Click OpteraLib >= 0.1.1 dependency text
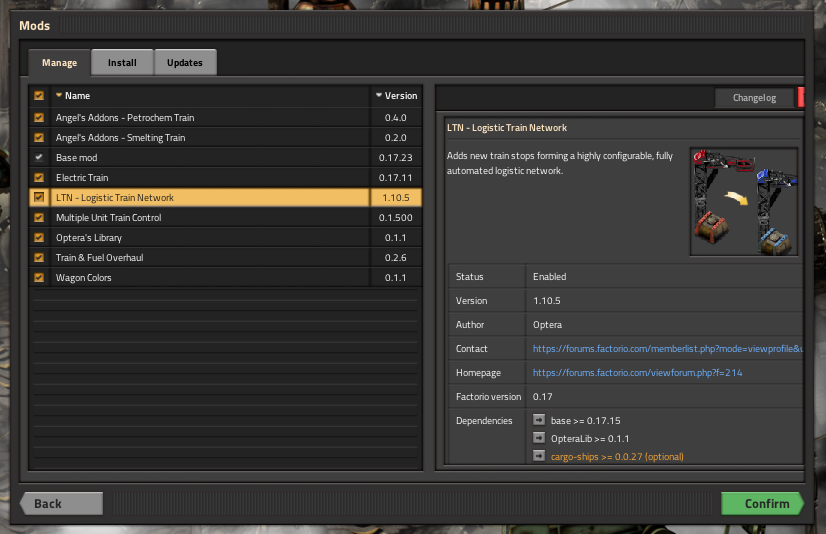Image resolution: width=826 pixels, height=534 pixels. click(590, 439)
